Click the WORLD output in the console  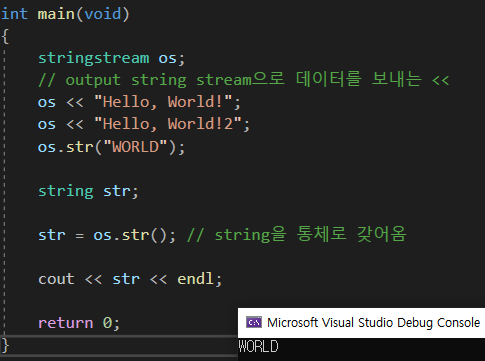(258, 346)
